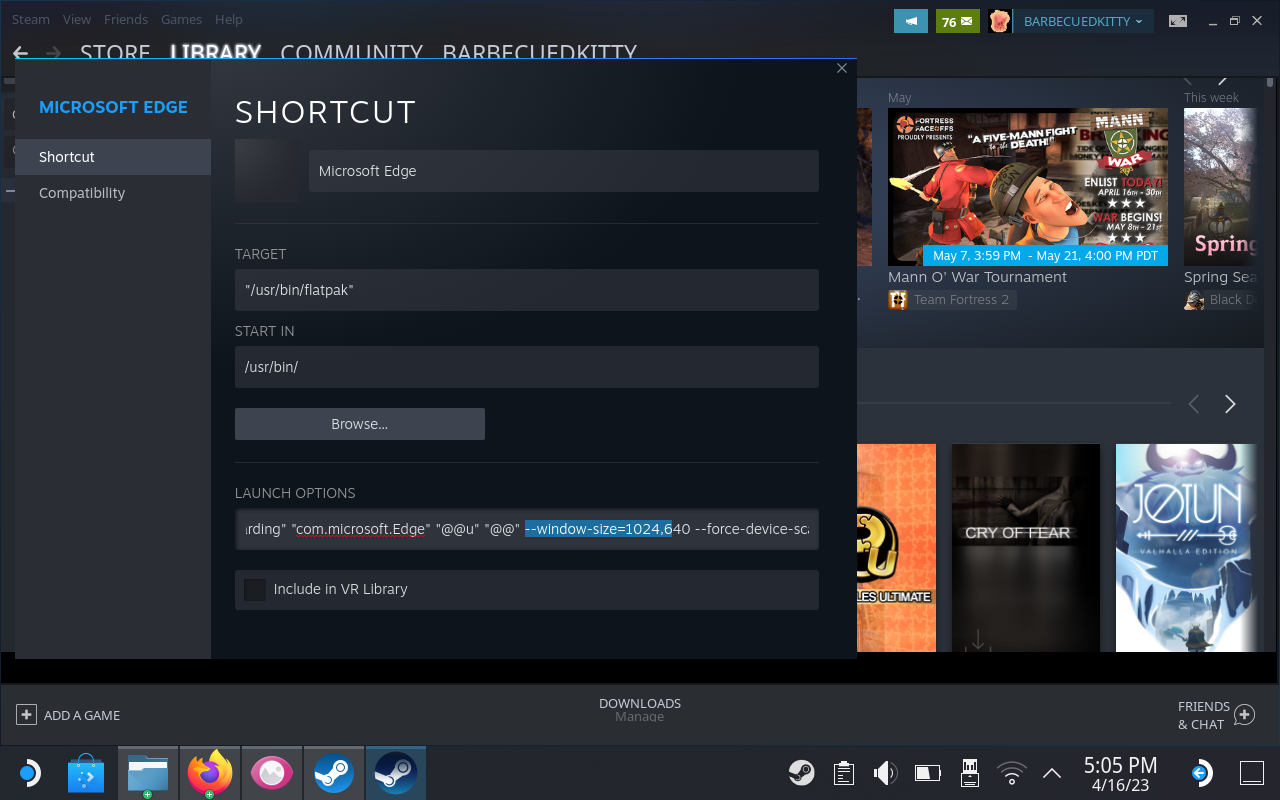The width and height of the screenshot is (1280, 800).
Task: Open the 76 unread messages inbox
Action: 957,21
